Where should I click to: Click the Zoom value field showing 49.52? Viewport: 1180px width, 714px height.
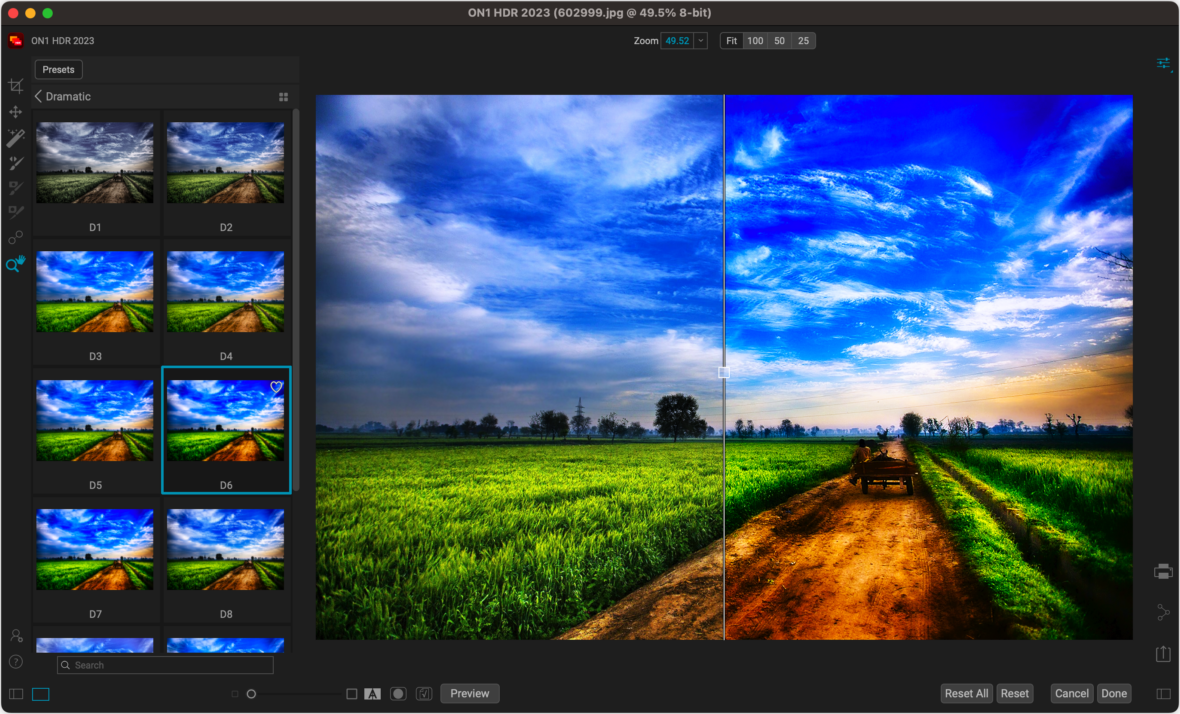coord(677,41)
